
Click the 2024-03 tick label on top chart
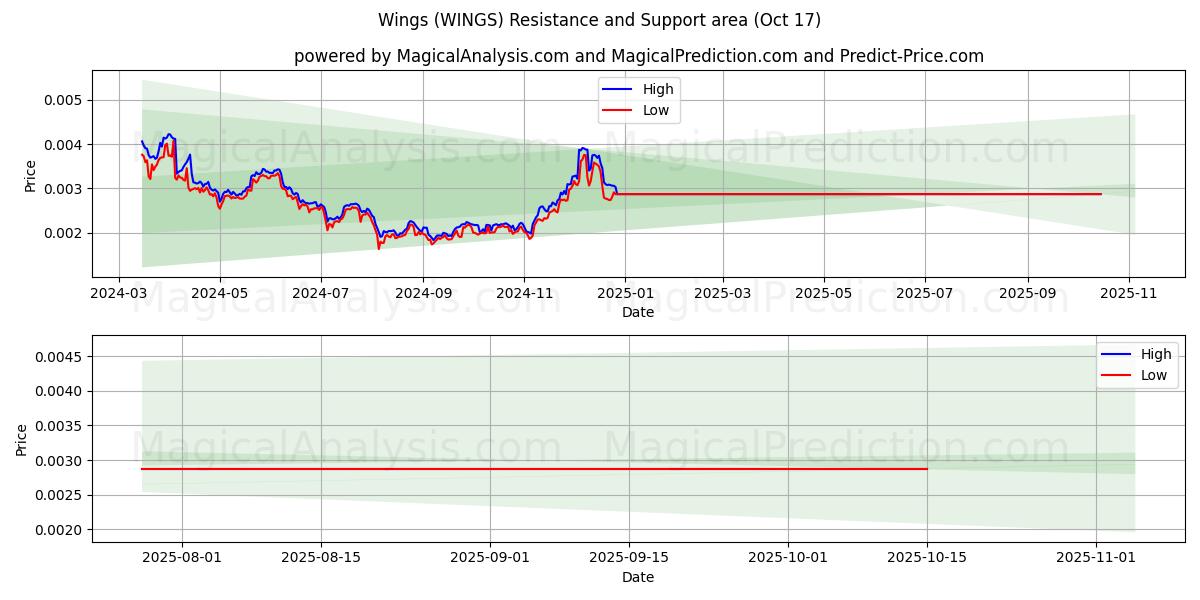click(x=119, y=294)
